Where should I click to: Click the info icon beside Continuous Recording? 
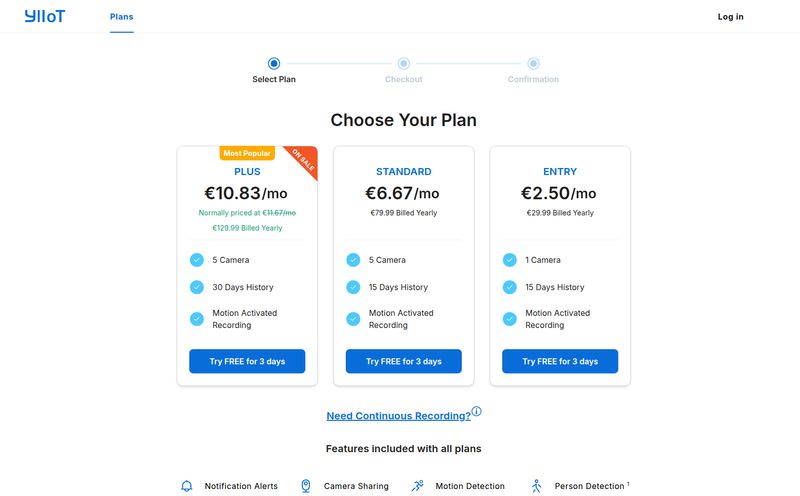pyautogui.click(x=476, y=411)
